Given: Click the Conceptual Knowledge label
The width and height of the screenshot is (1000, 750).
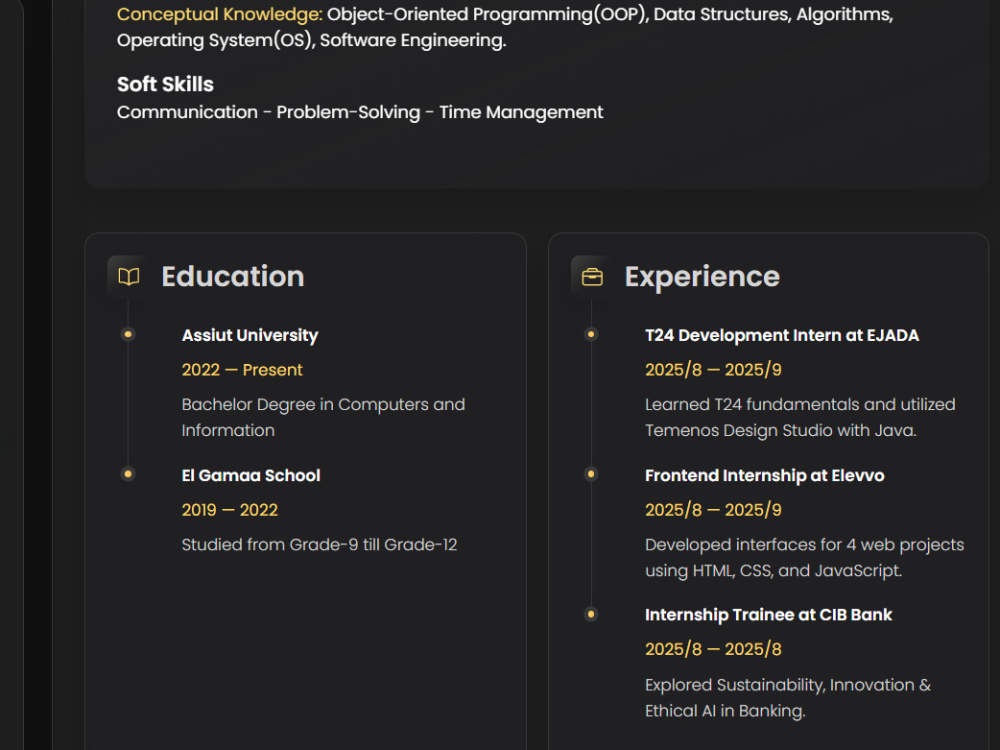Looking at the screenshot, I should tap(219, 14).
